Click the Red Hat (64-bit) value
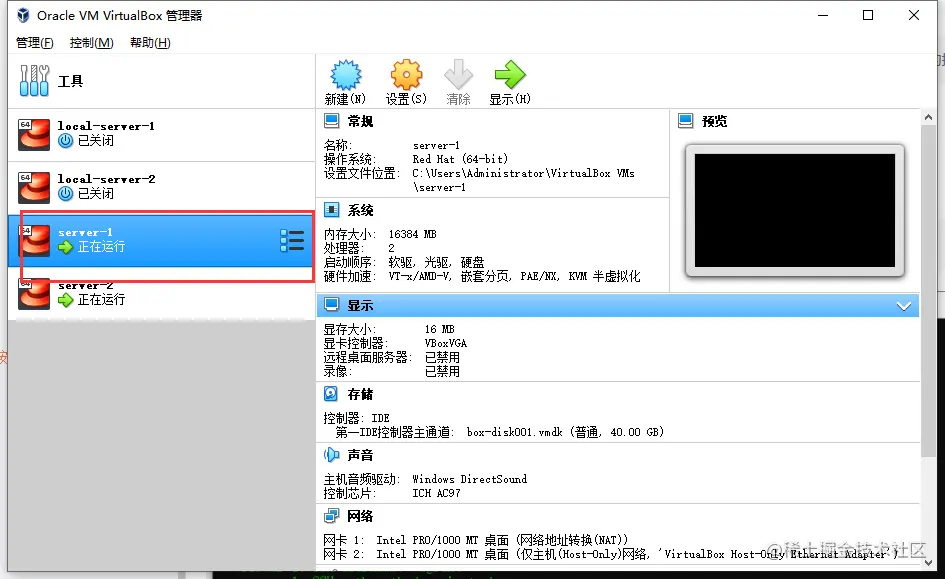The image size is (945, 579). pos(460,159)
